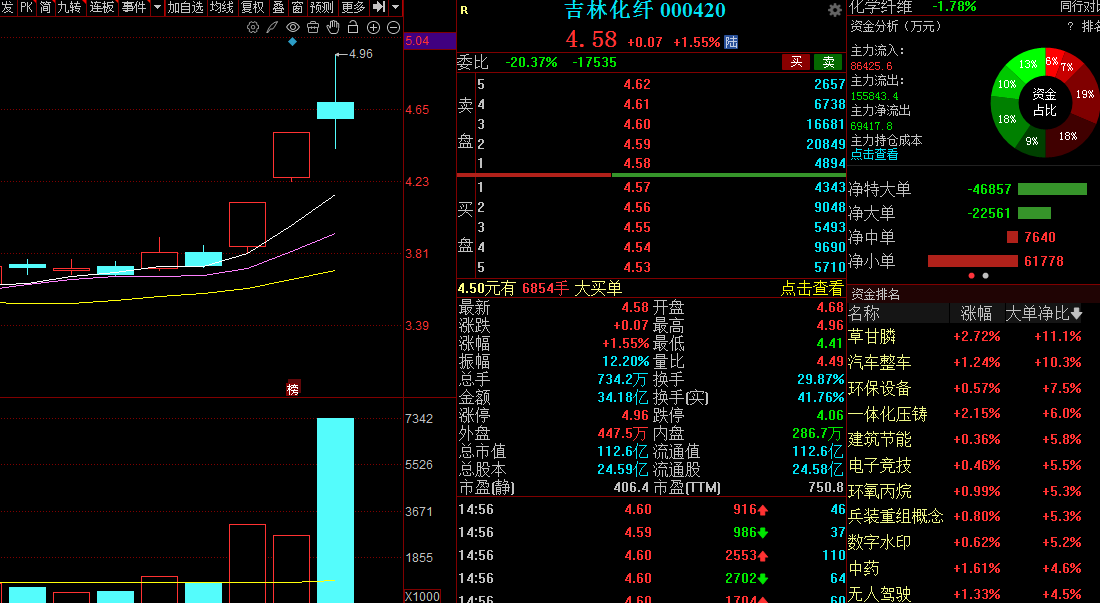The width and height of the screenshot is (1100, 603).
Task: Click the 名称 column header
Action: coord(864,313)
